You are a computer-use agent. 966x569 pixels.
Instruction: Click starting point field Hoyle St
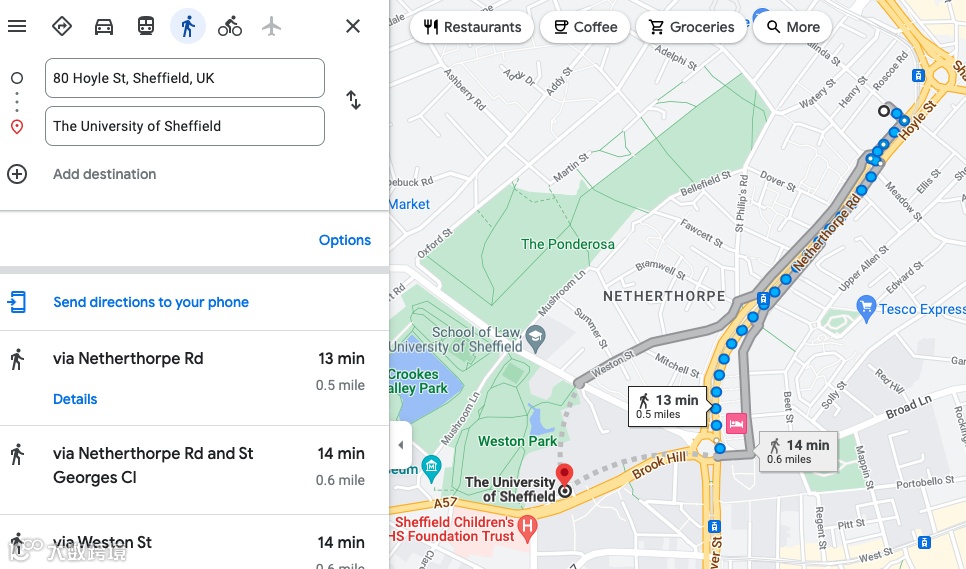coord(185,78)
